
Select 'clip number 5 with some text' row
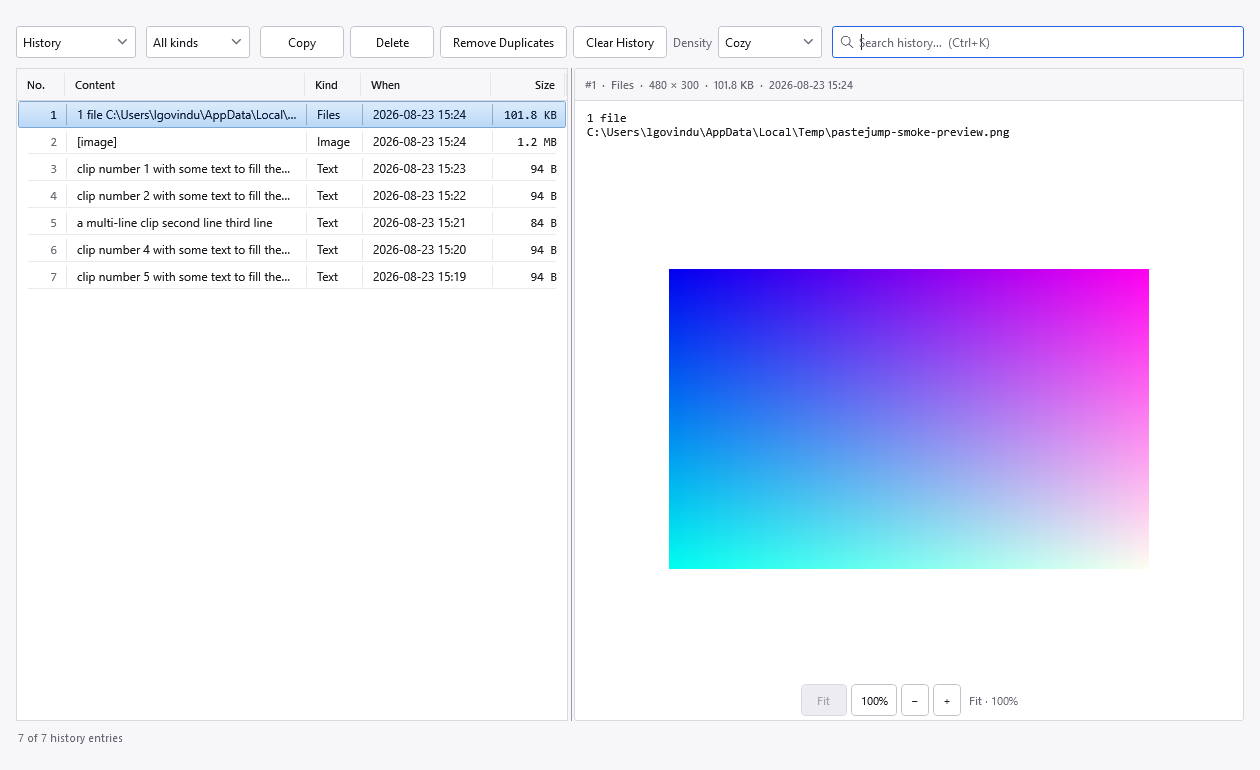pos(292,277)
